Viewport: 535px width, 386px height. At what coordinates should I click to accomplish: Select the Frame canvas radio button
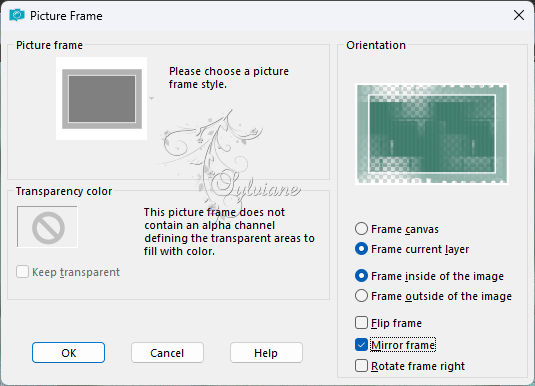361,229
